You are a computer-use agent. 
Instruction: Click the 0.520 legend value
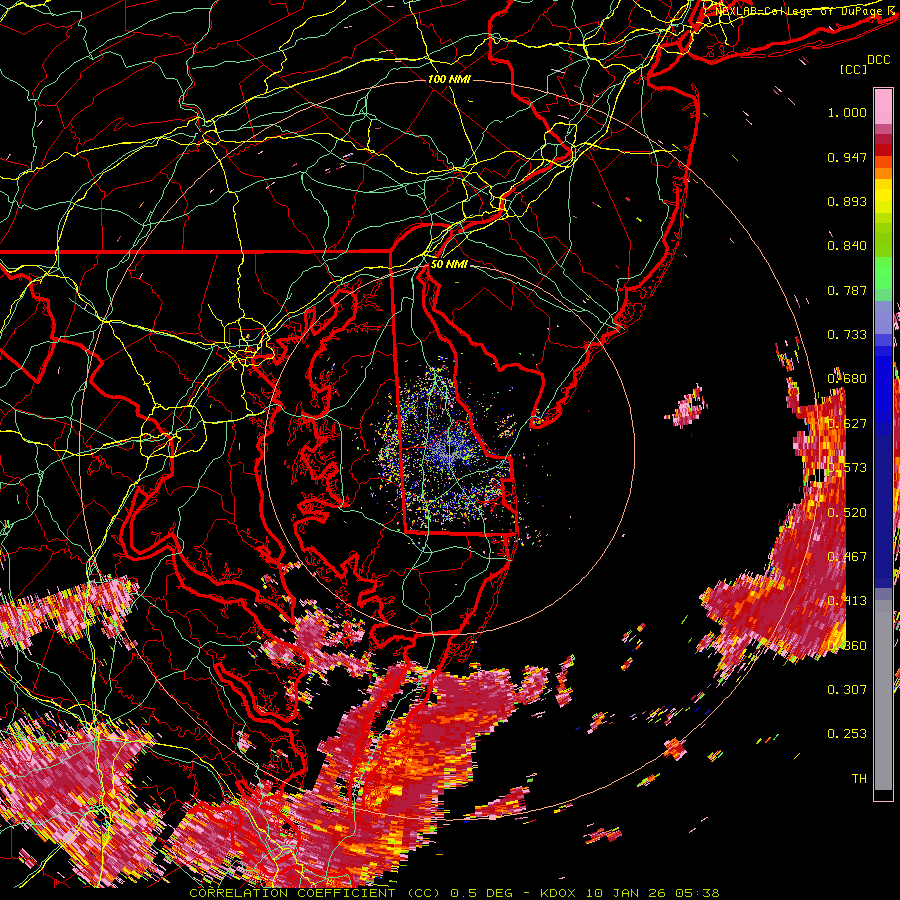point(847,513)
